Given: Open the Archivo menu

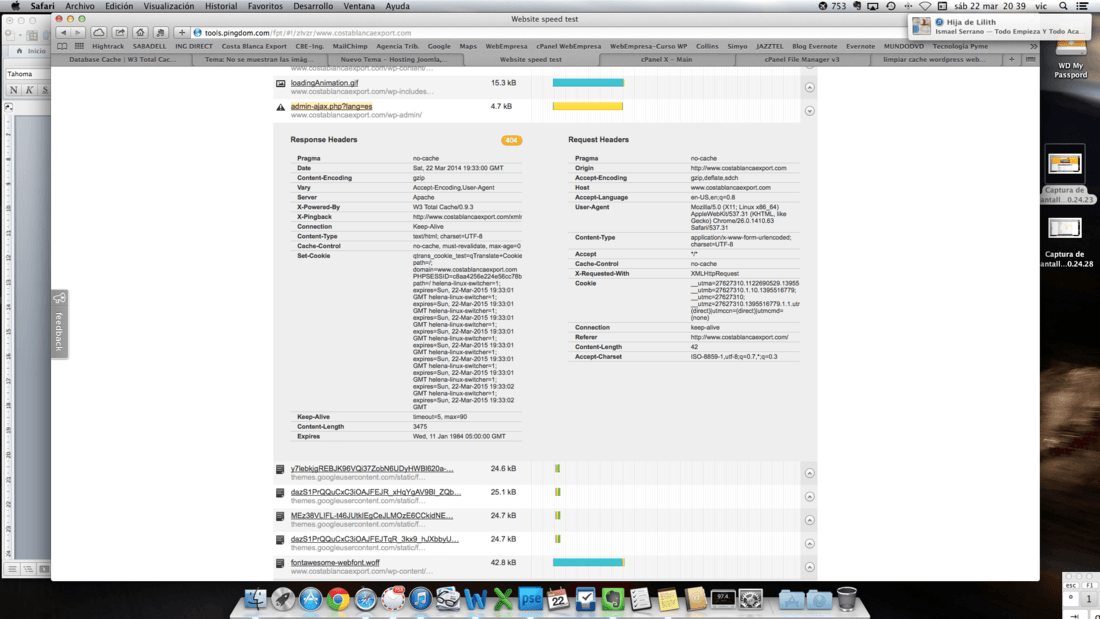Looking at the screenshot, I should [x=80, y=6].
